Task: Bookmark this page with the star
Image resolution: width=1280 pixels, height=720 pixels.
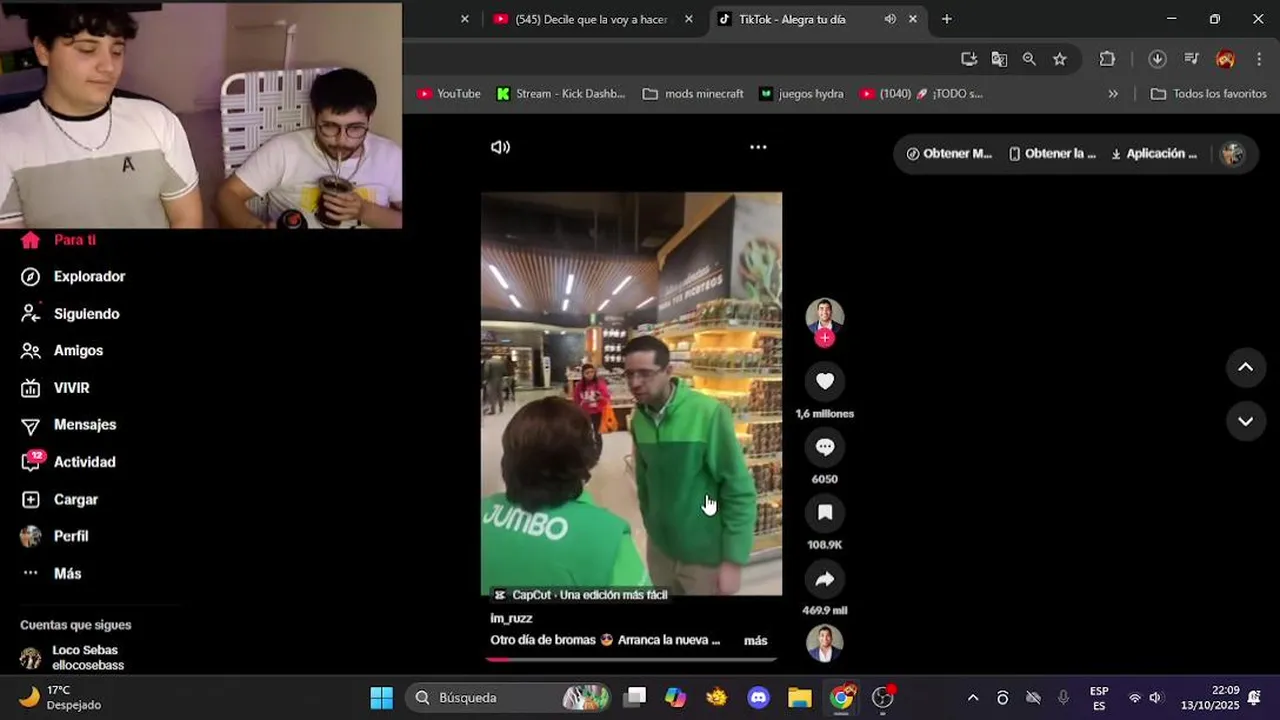Action: coord(1060,59)
